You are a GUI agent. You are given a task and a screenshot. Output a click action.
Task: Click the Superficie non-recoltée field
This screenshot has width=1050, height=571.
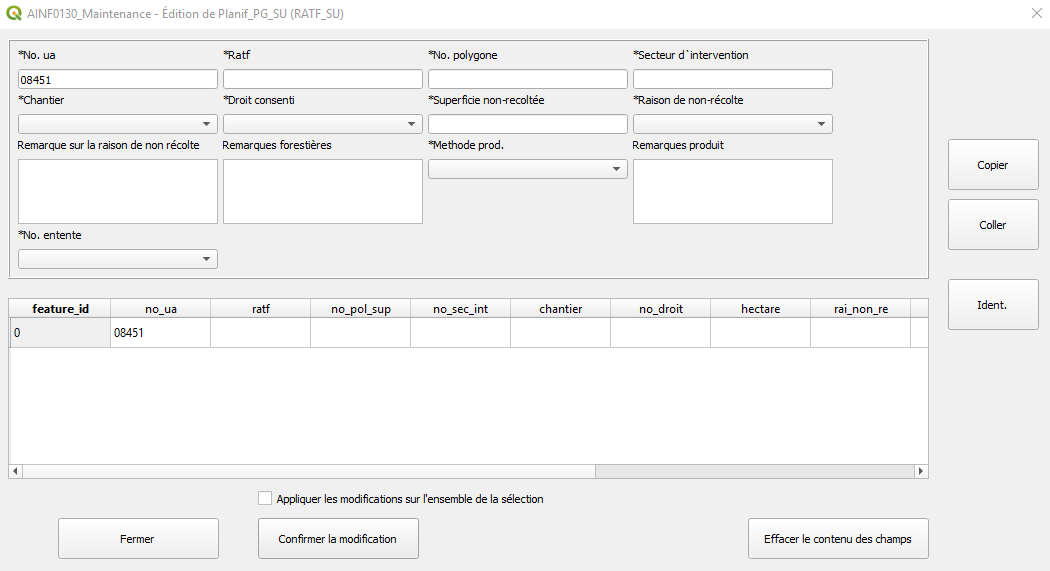coord(528,124)
